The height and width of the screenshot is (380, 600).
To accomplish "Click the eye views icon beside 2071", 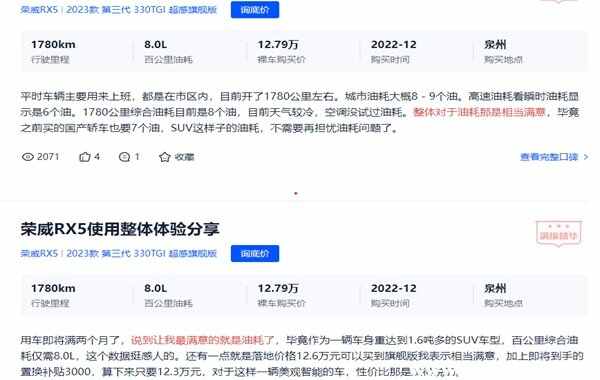I will coord(28,157).
